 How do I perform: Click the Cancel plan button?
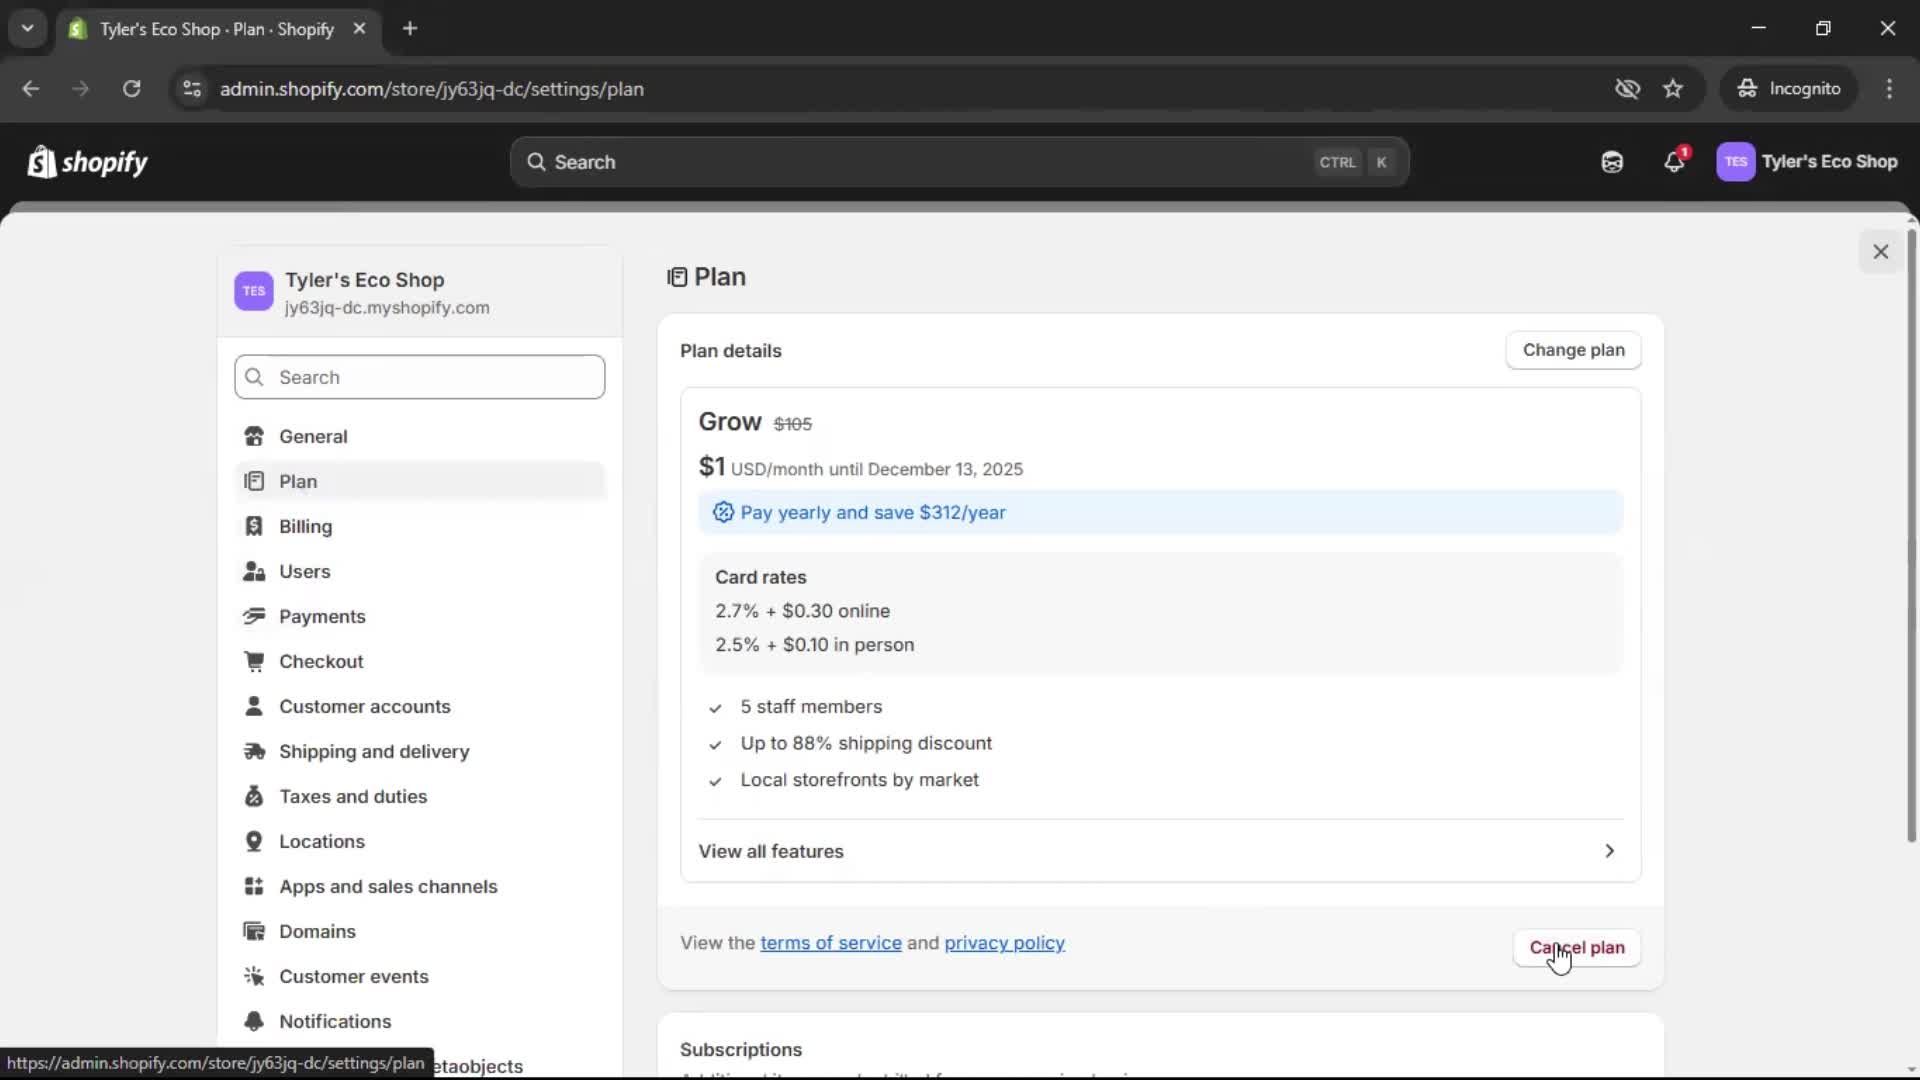[x=1576, y=948]
